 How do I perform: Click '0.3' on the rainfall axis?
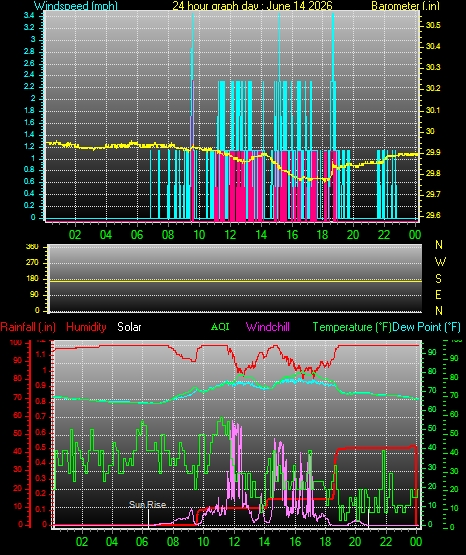(41, 478)
